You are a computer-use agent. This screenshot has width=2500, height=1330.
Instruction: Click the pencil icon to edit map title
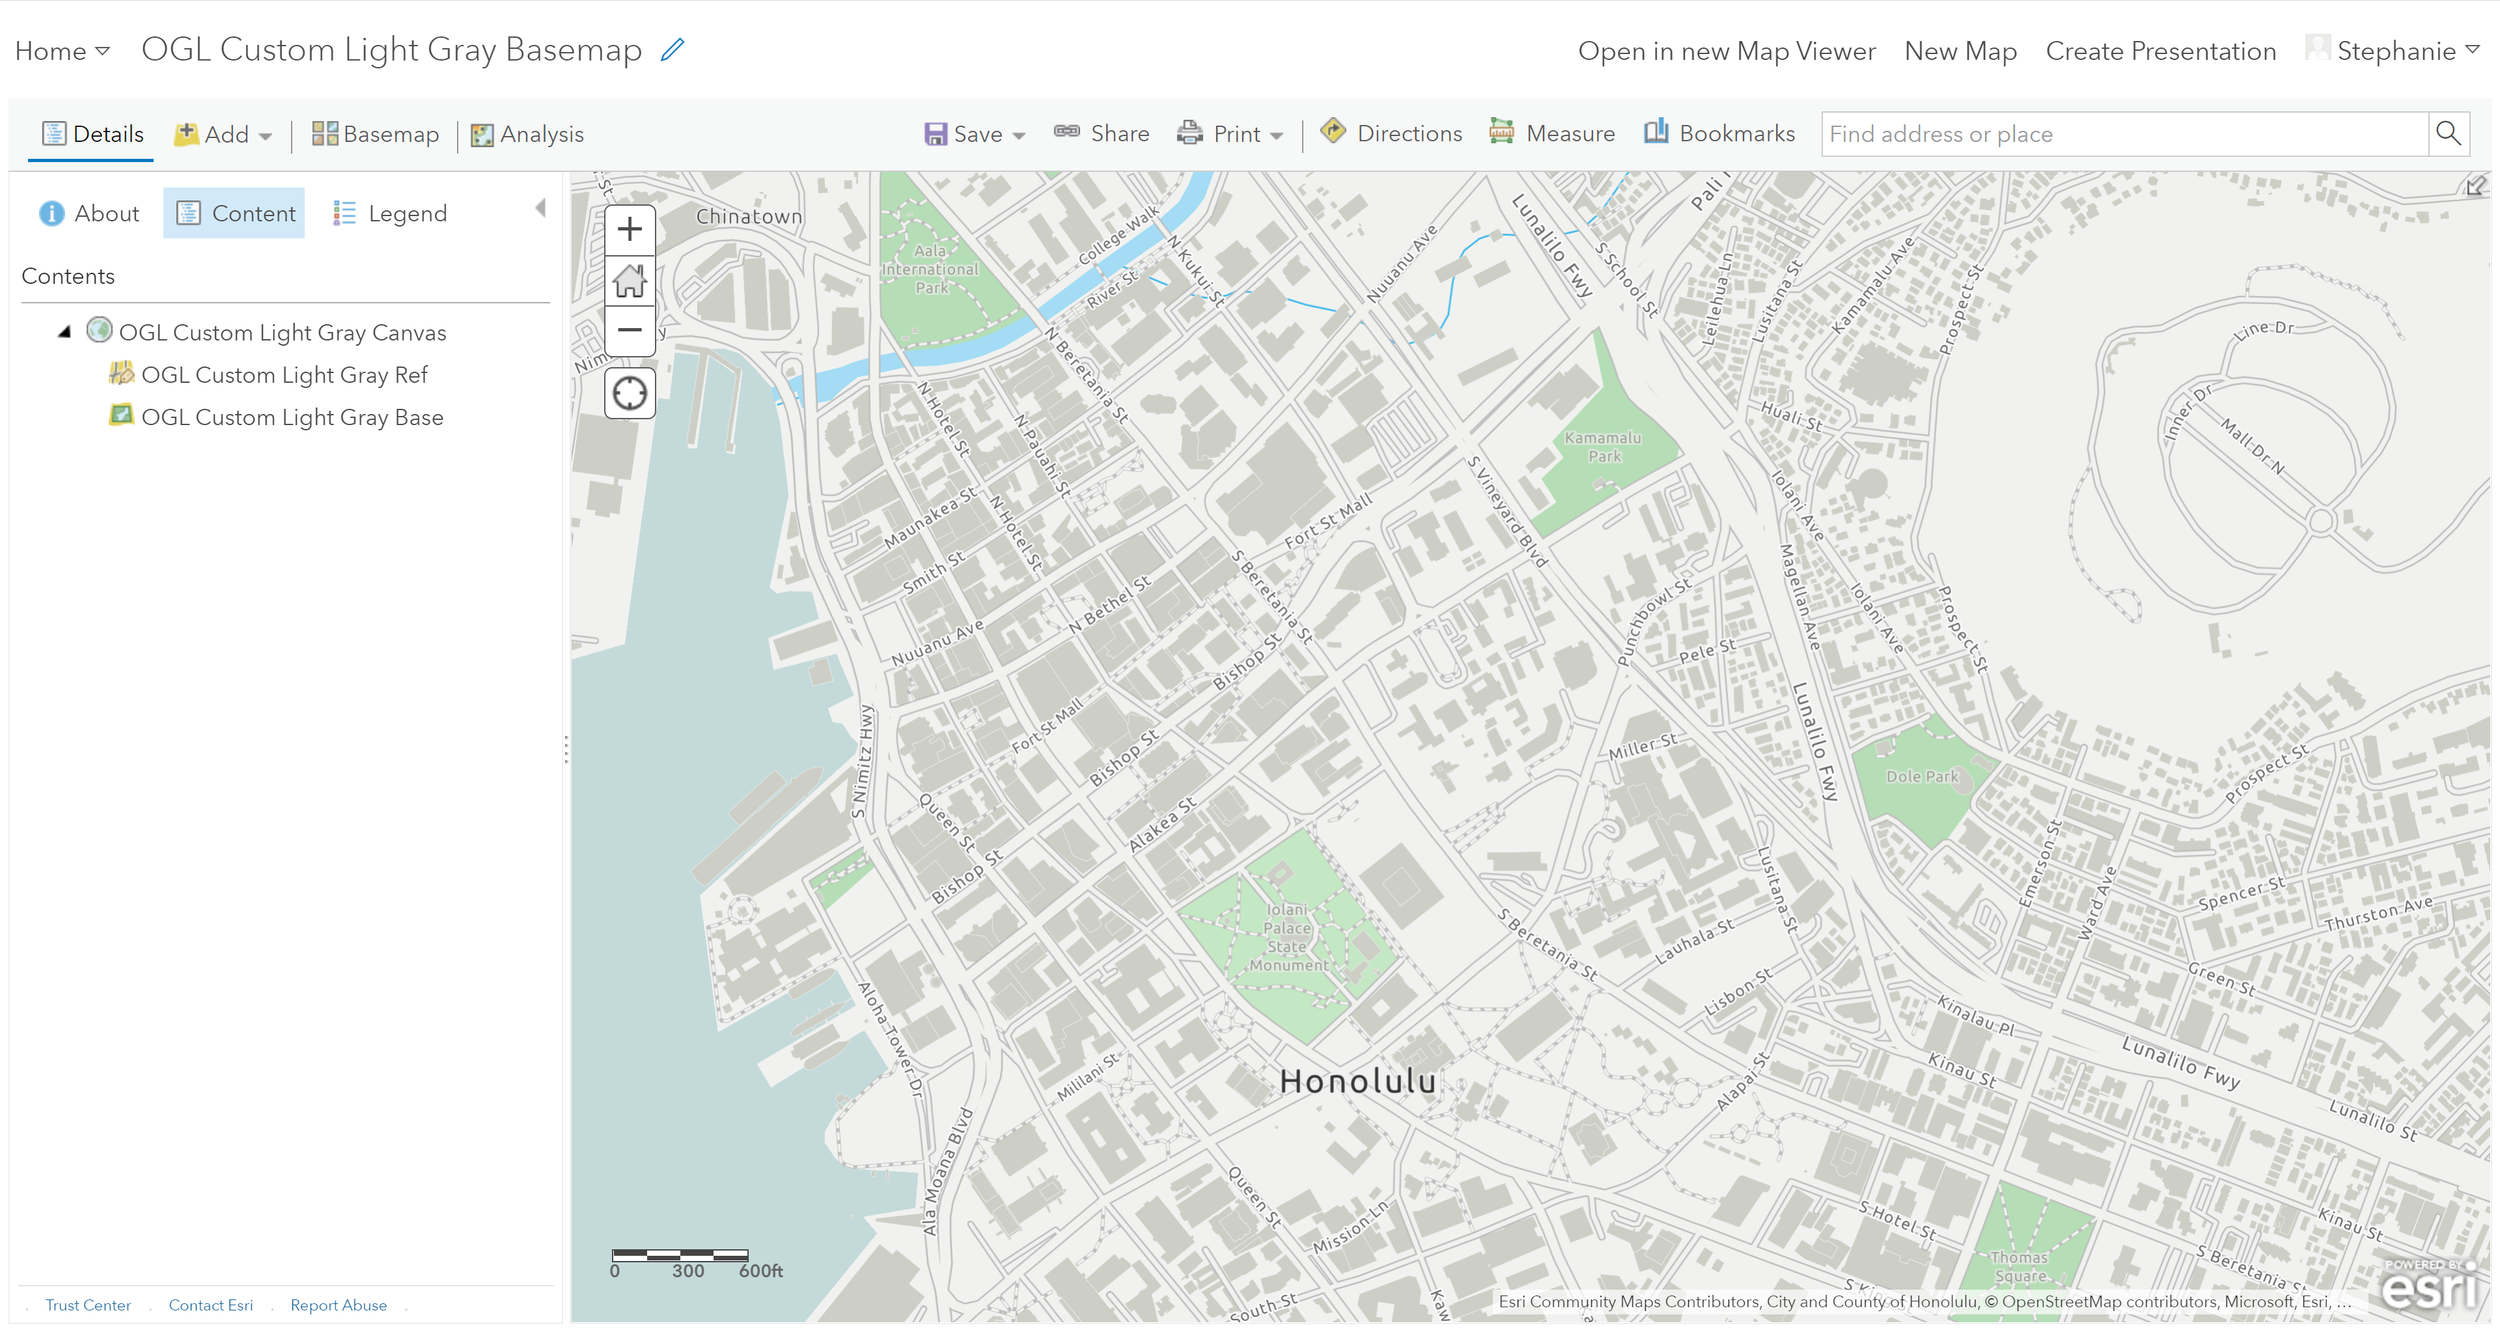673,50
